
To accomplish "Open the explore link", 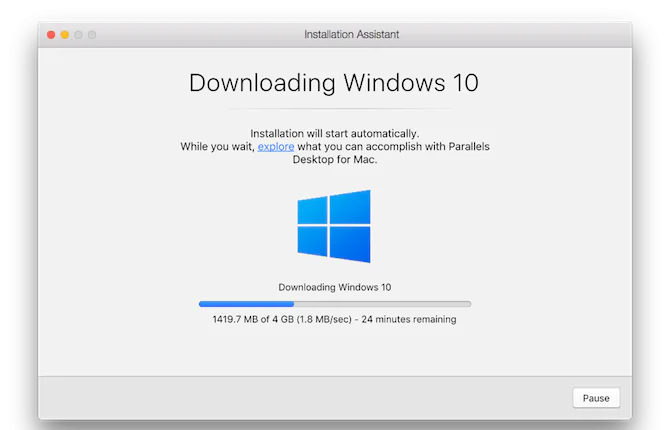I will point(276,147).
